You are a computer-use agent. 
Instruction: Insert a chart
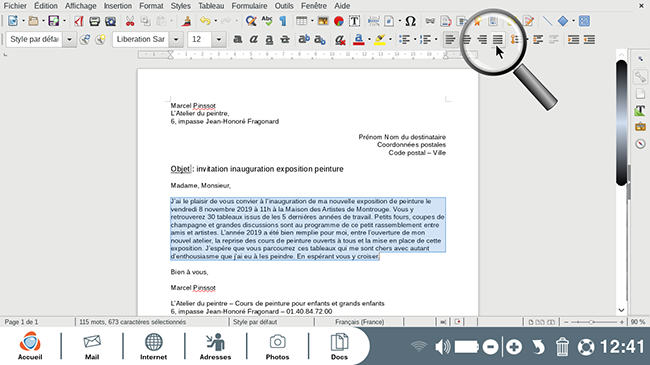click(x=339, y=21)
